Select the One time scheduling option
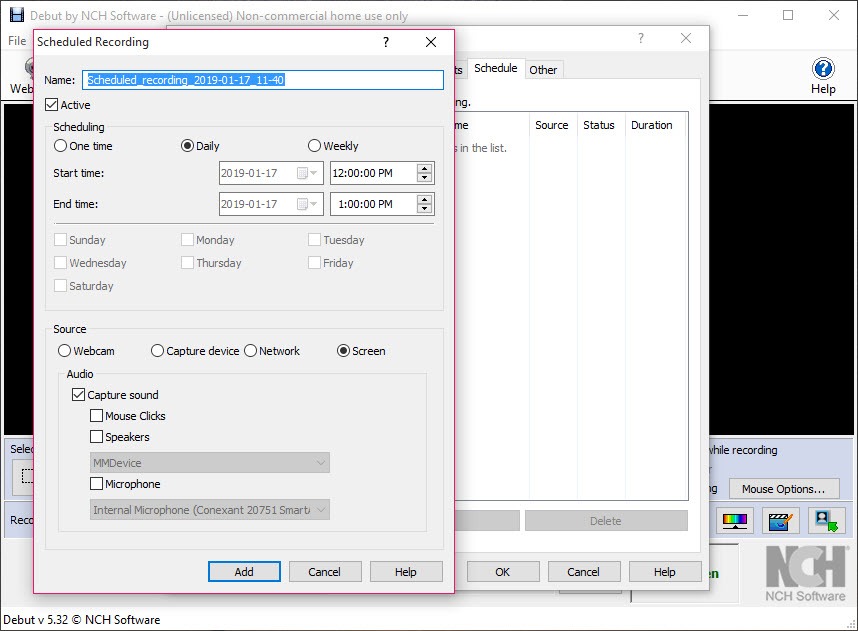The height and width of the screenshot is (631, 858). pos(60,146)
